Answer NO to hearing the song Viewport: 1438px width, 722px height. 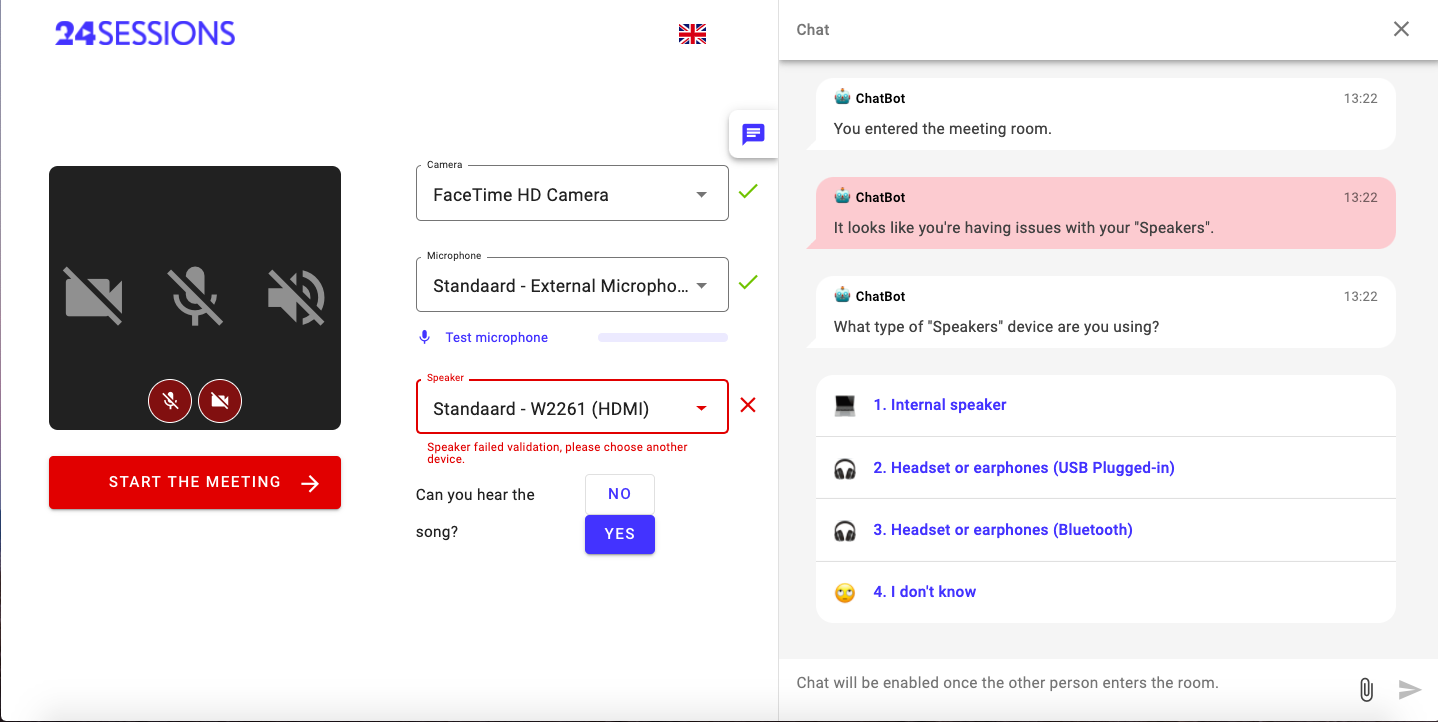(619, 494)
